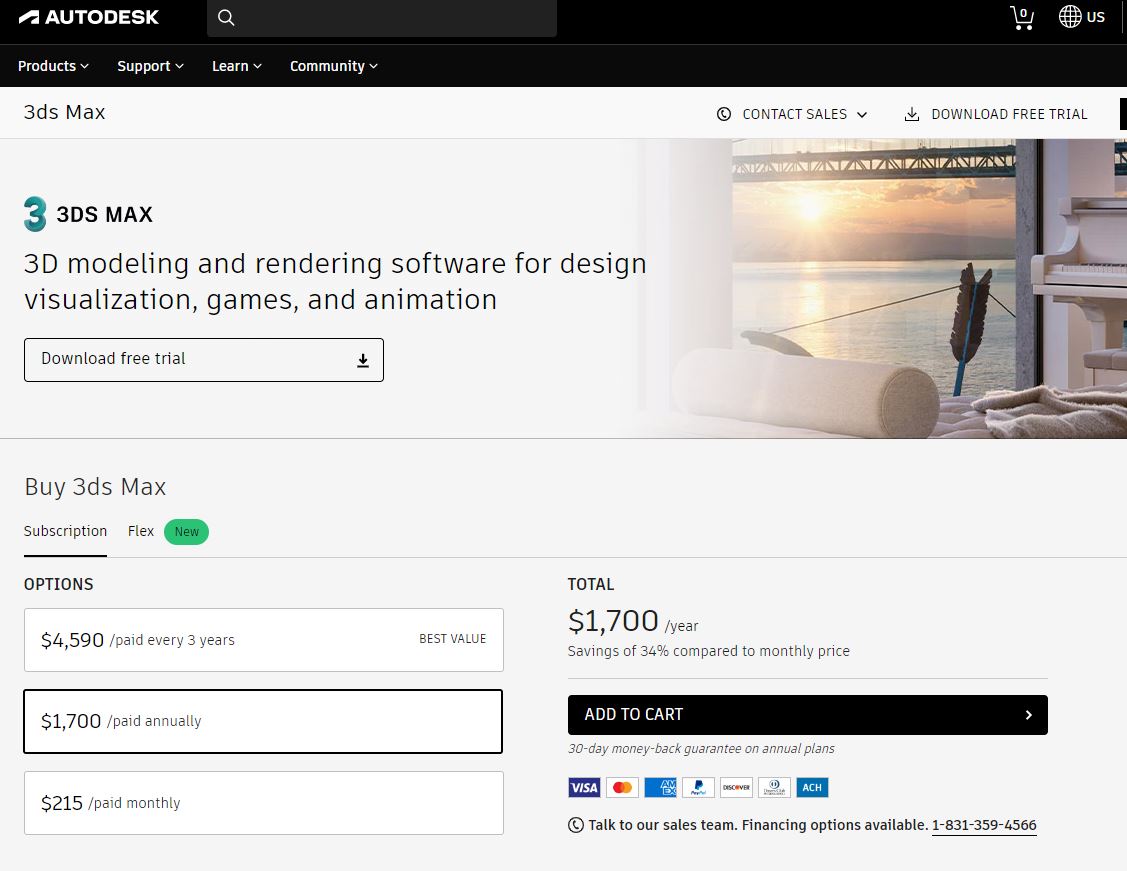Click the American Express payment icon
Screen dimensions: 1127x871
tap(661, 788)
